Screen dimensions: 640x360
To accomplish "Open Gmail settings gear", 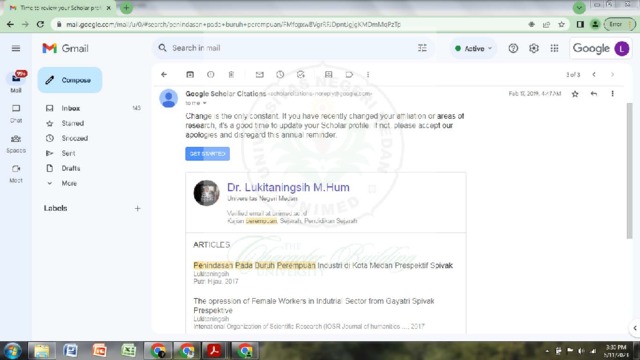I will click(534, 48).
